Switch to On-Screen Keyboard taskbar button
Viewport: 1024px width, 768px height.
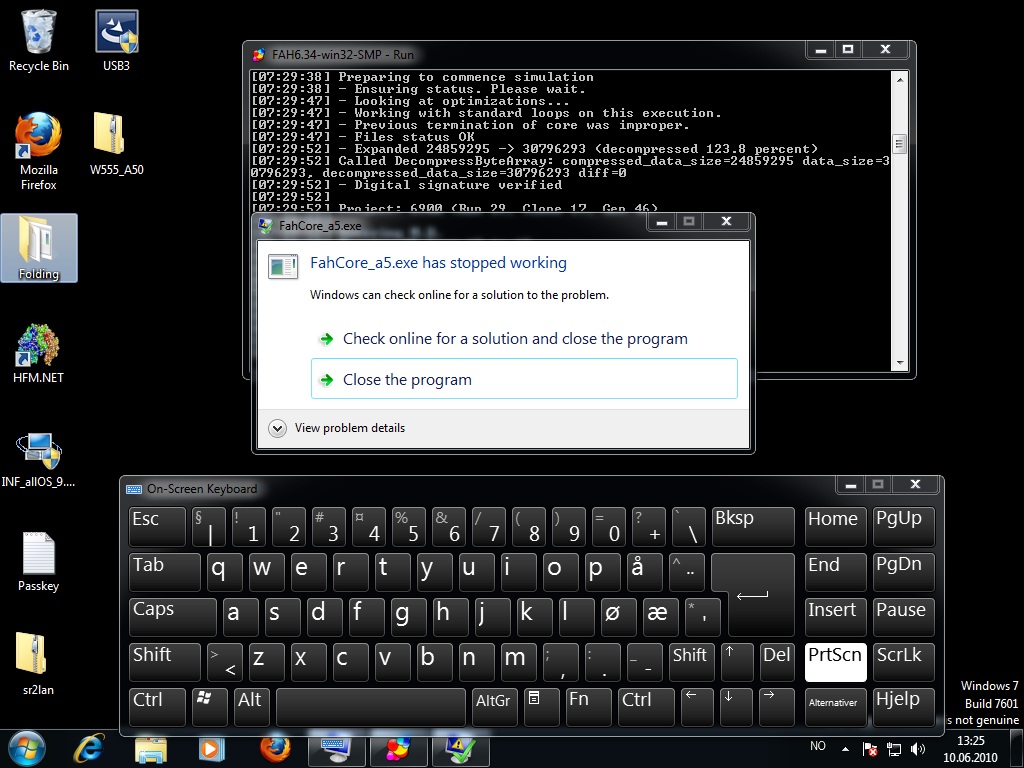click(336, 750)
